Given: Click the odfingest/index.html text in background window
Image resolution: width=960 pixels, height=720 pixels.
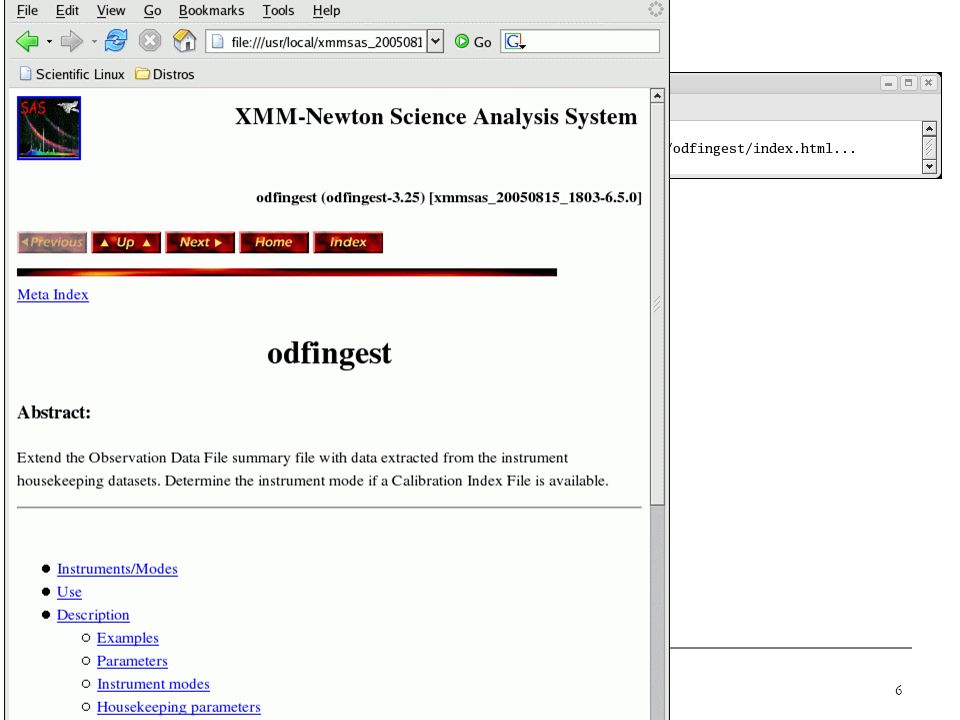Looking at the screenshot, I should click(762, 149).
